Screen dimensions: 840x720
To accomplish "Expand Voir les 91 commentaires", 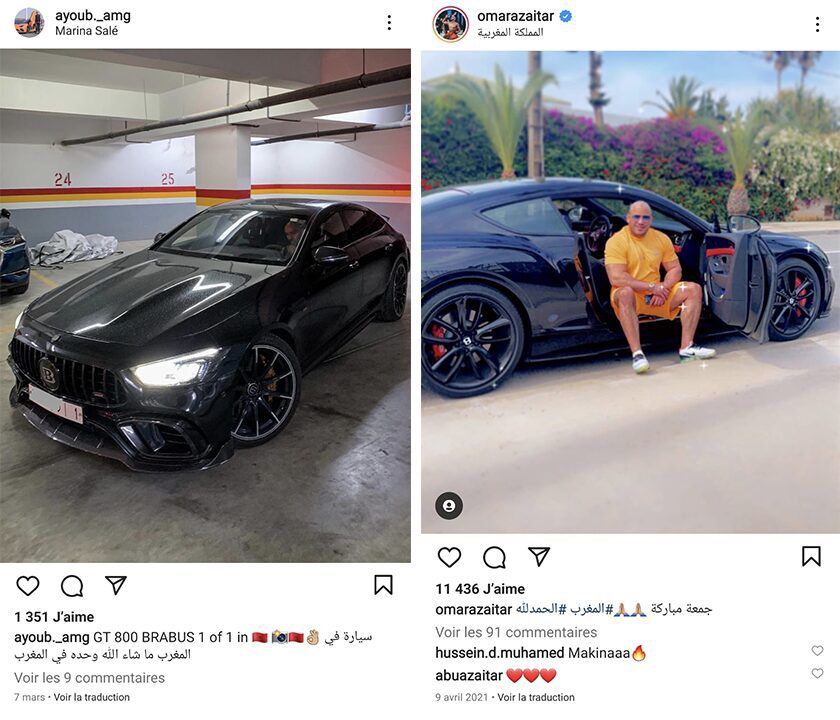I will (x=516, y=632).
